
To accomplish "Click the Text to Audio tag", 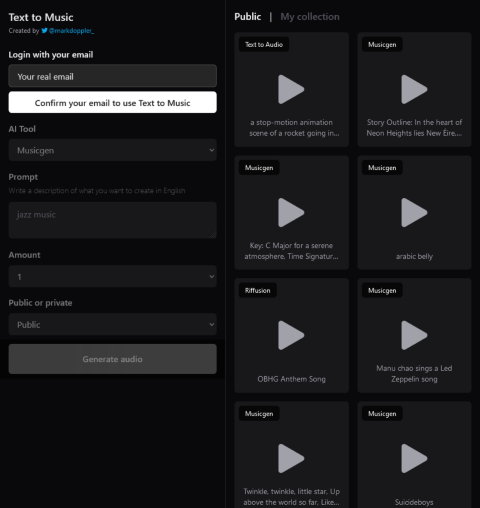I will [264, 44].
